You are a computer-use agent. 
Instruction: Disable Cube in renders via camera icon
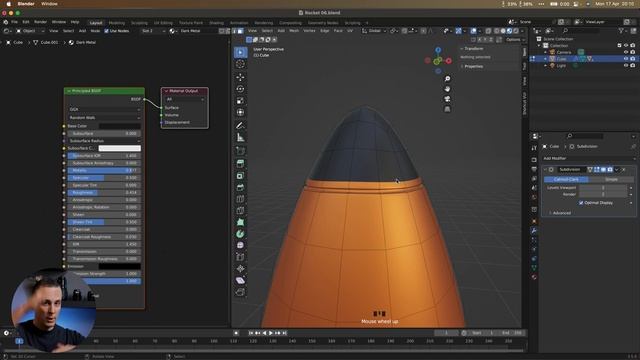(633, 59)
